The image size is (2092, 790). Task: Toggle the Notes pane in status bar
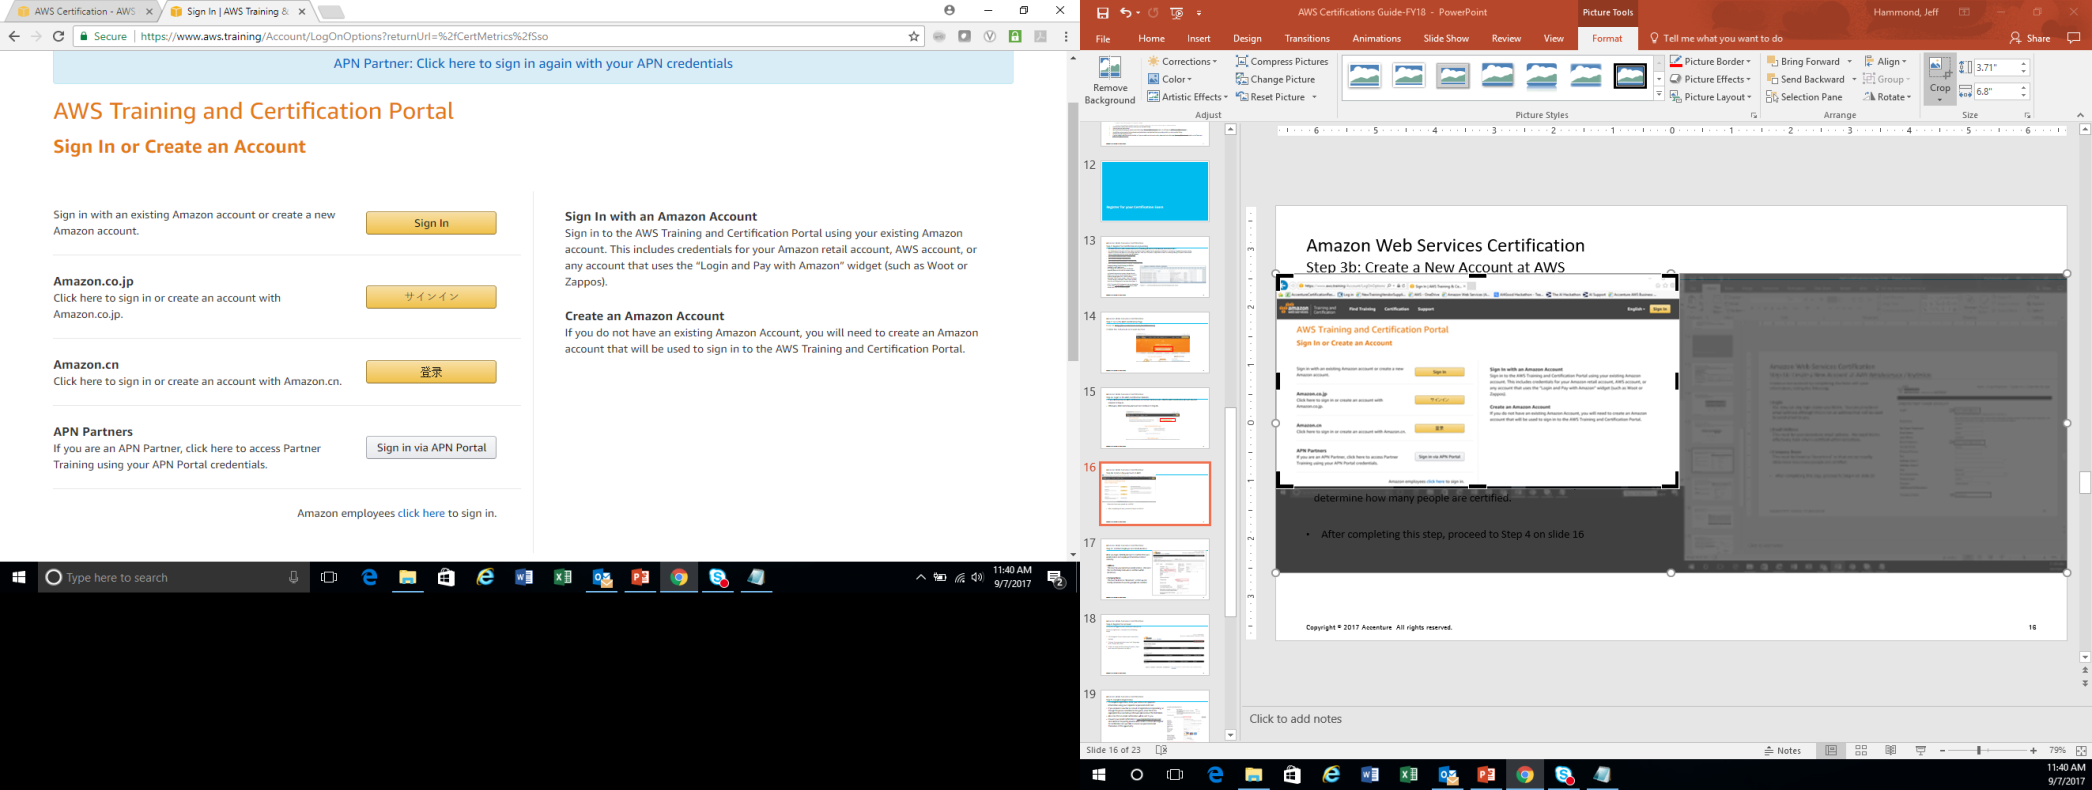click(x=1782, y=750)
